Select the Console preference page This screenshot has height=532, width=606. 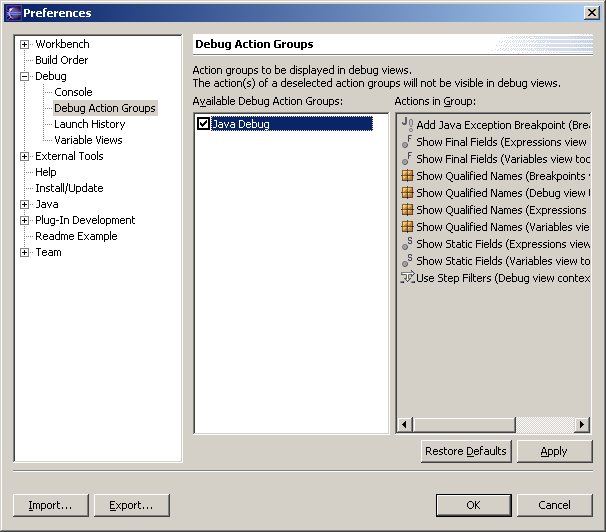73,92
